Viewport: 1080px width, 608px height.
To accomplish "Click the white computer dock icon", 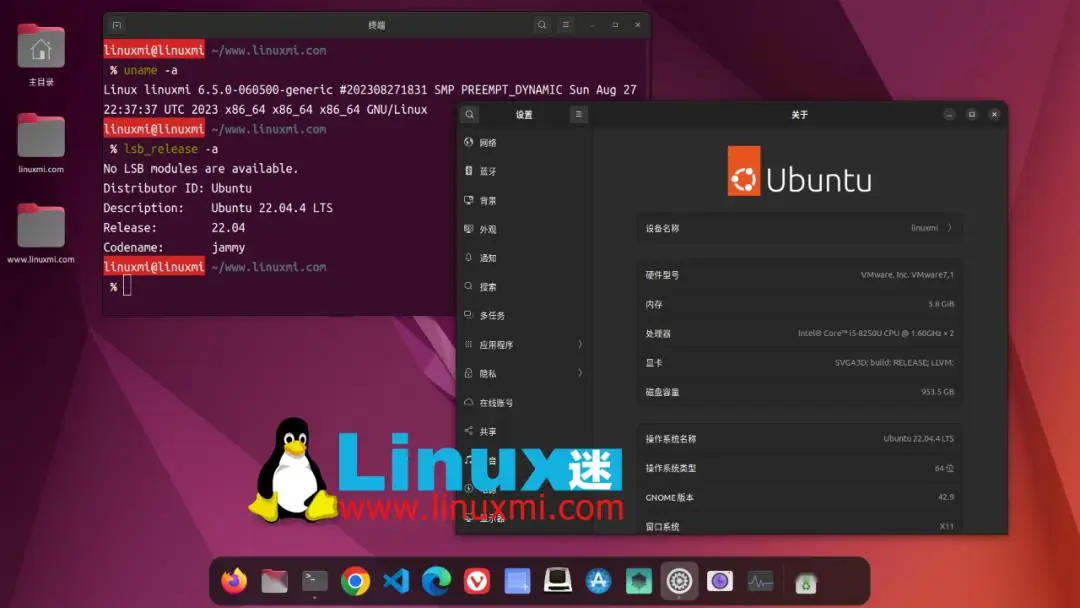I will tap(558, 580).
